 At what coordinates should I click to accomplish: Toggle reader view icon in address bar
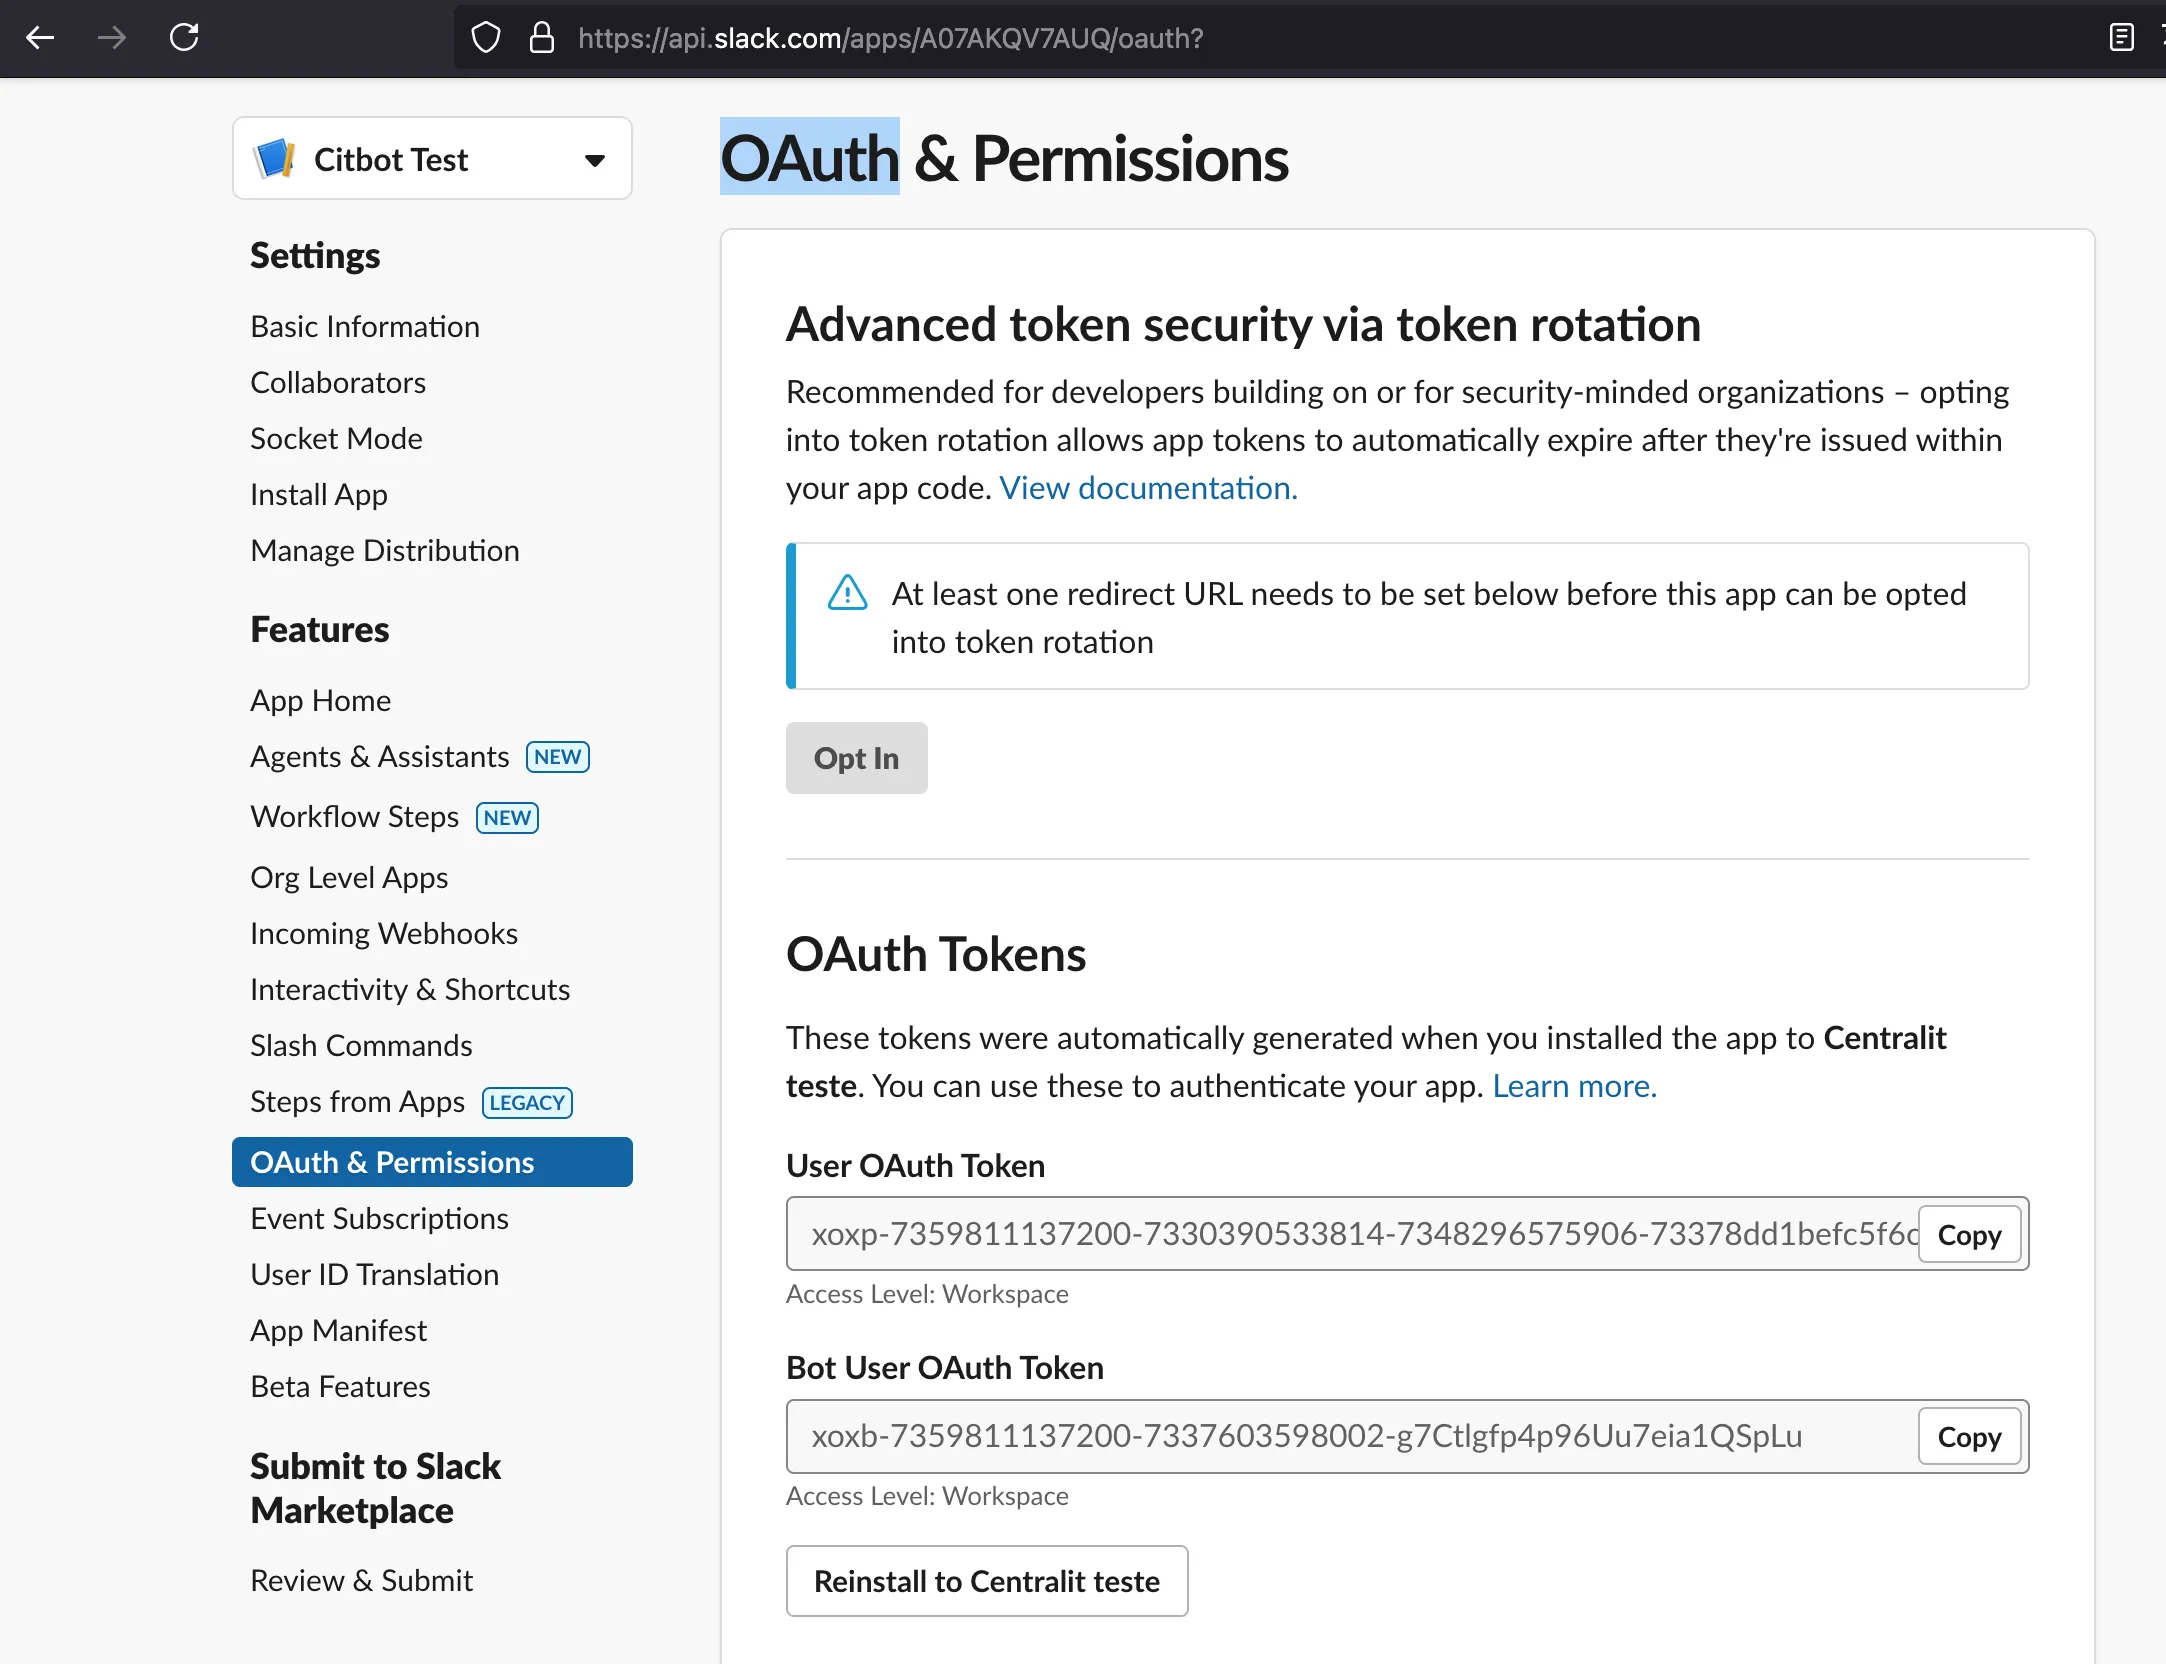(x=2121, y=38)
